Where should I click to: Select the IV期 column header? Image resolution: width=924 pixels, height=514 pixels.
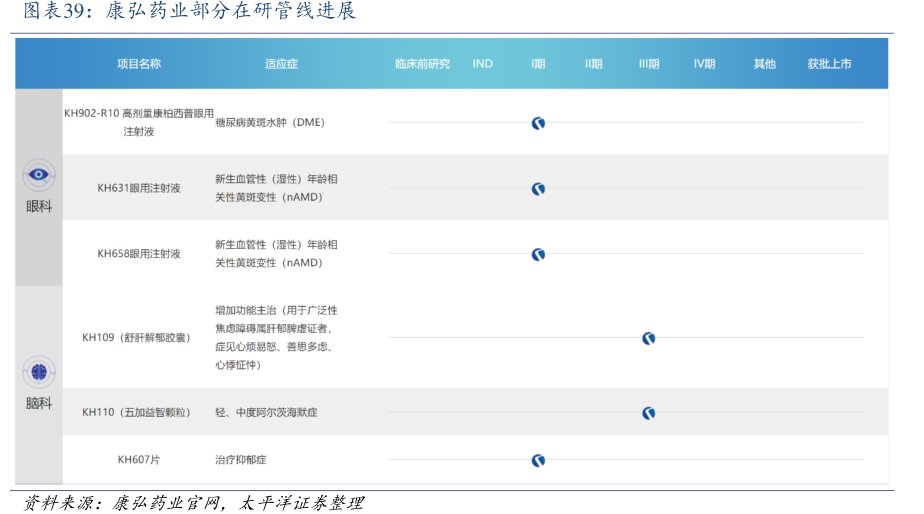pos(704,64)
